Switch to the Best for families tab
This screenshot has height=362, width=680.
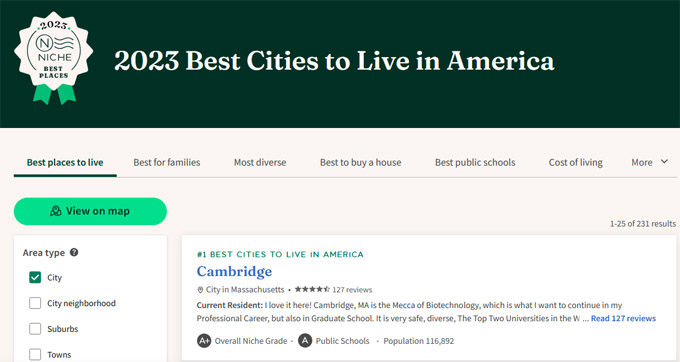tap(167, 162)
